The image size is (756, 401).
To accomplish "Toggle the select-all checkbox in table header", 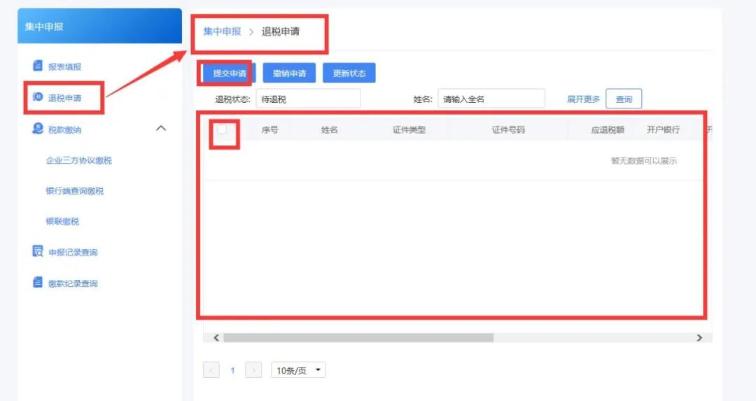I will coord(222,129).
